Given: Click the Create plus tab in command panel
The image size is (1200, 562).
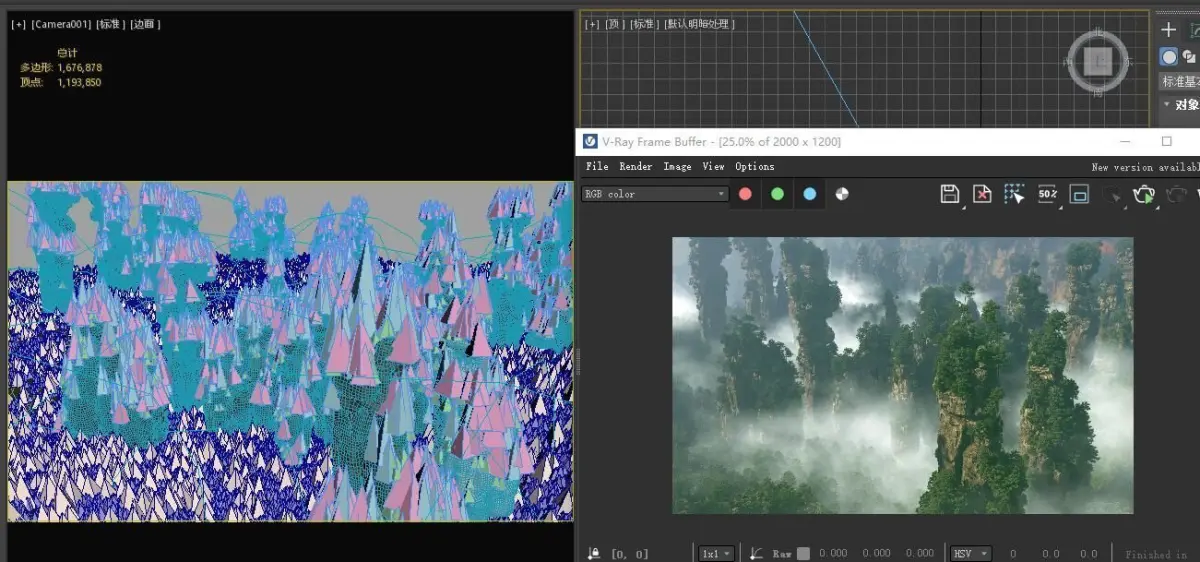Looking at the screenshot, I should point(1168,30).
